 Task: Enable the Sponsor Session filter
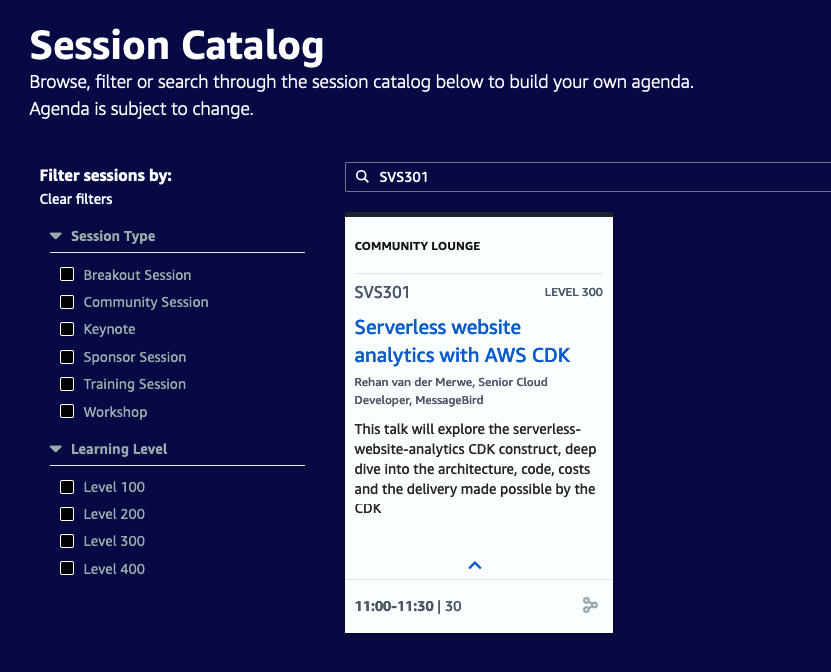67,357
